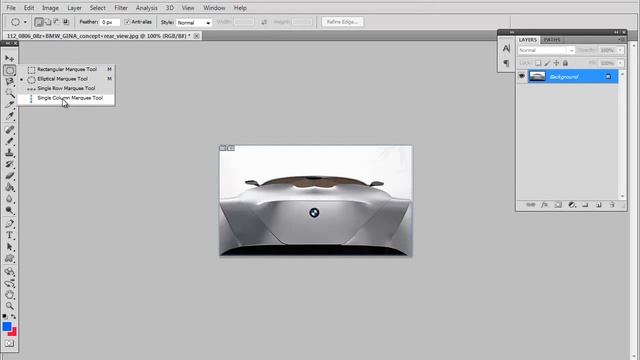
Task: Create a new layer
Action: point(598,205)
